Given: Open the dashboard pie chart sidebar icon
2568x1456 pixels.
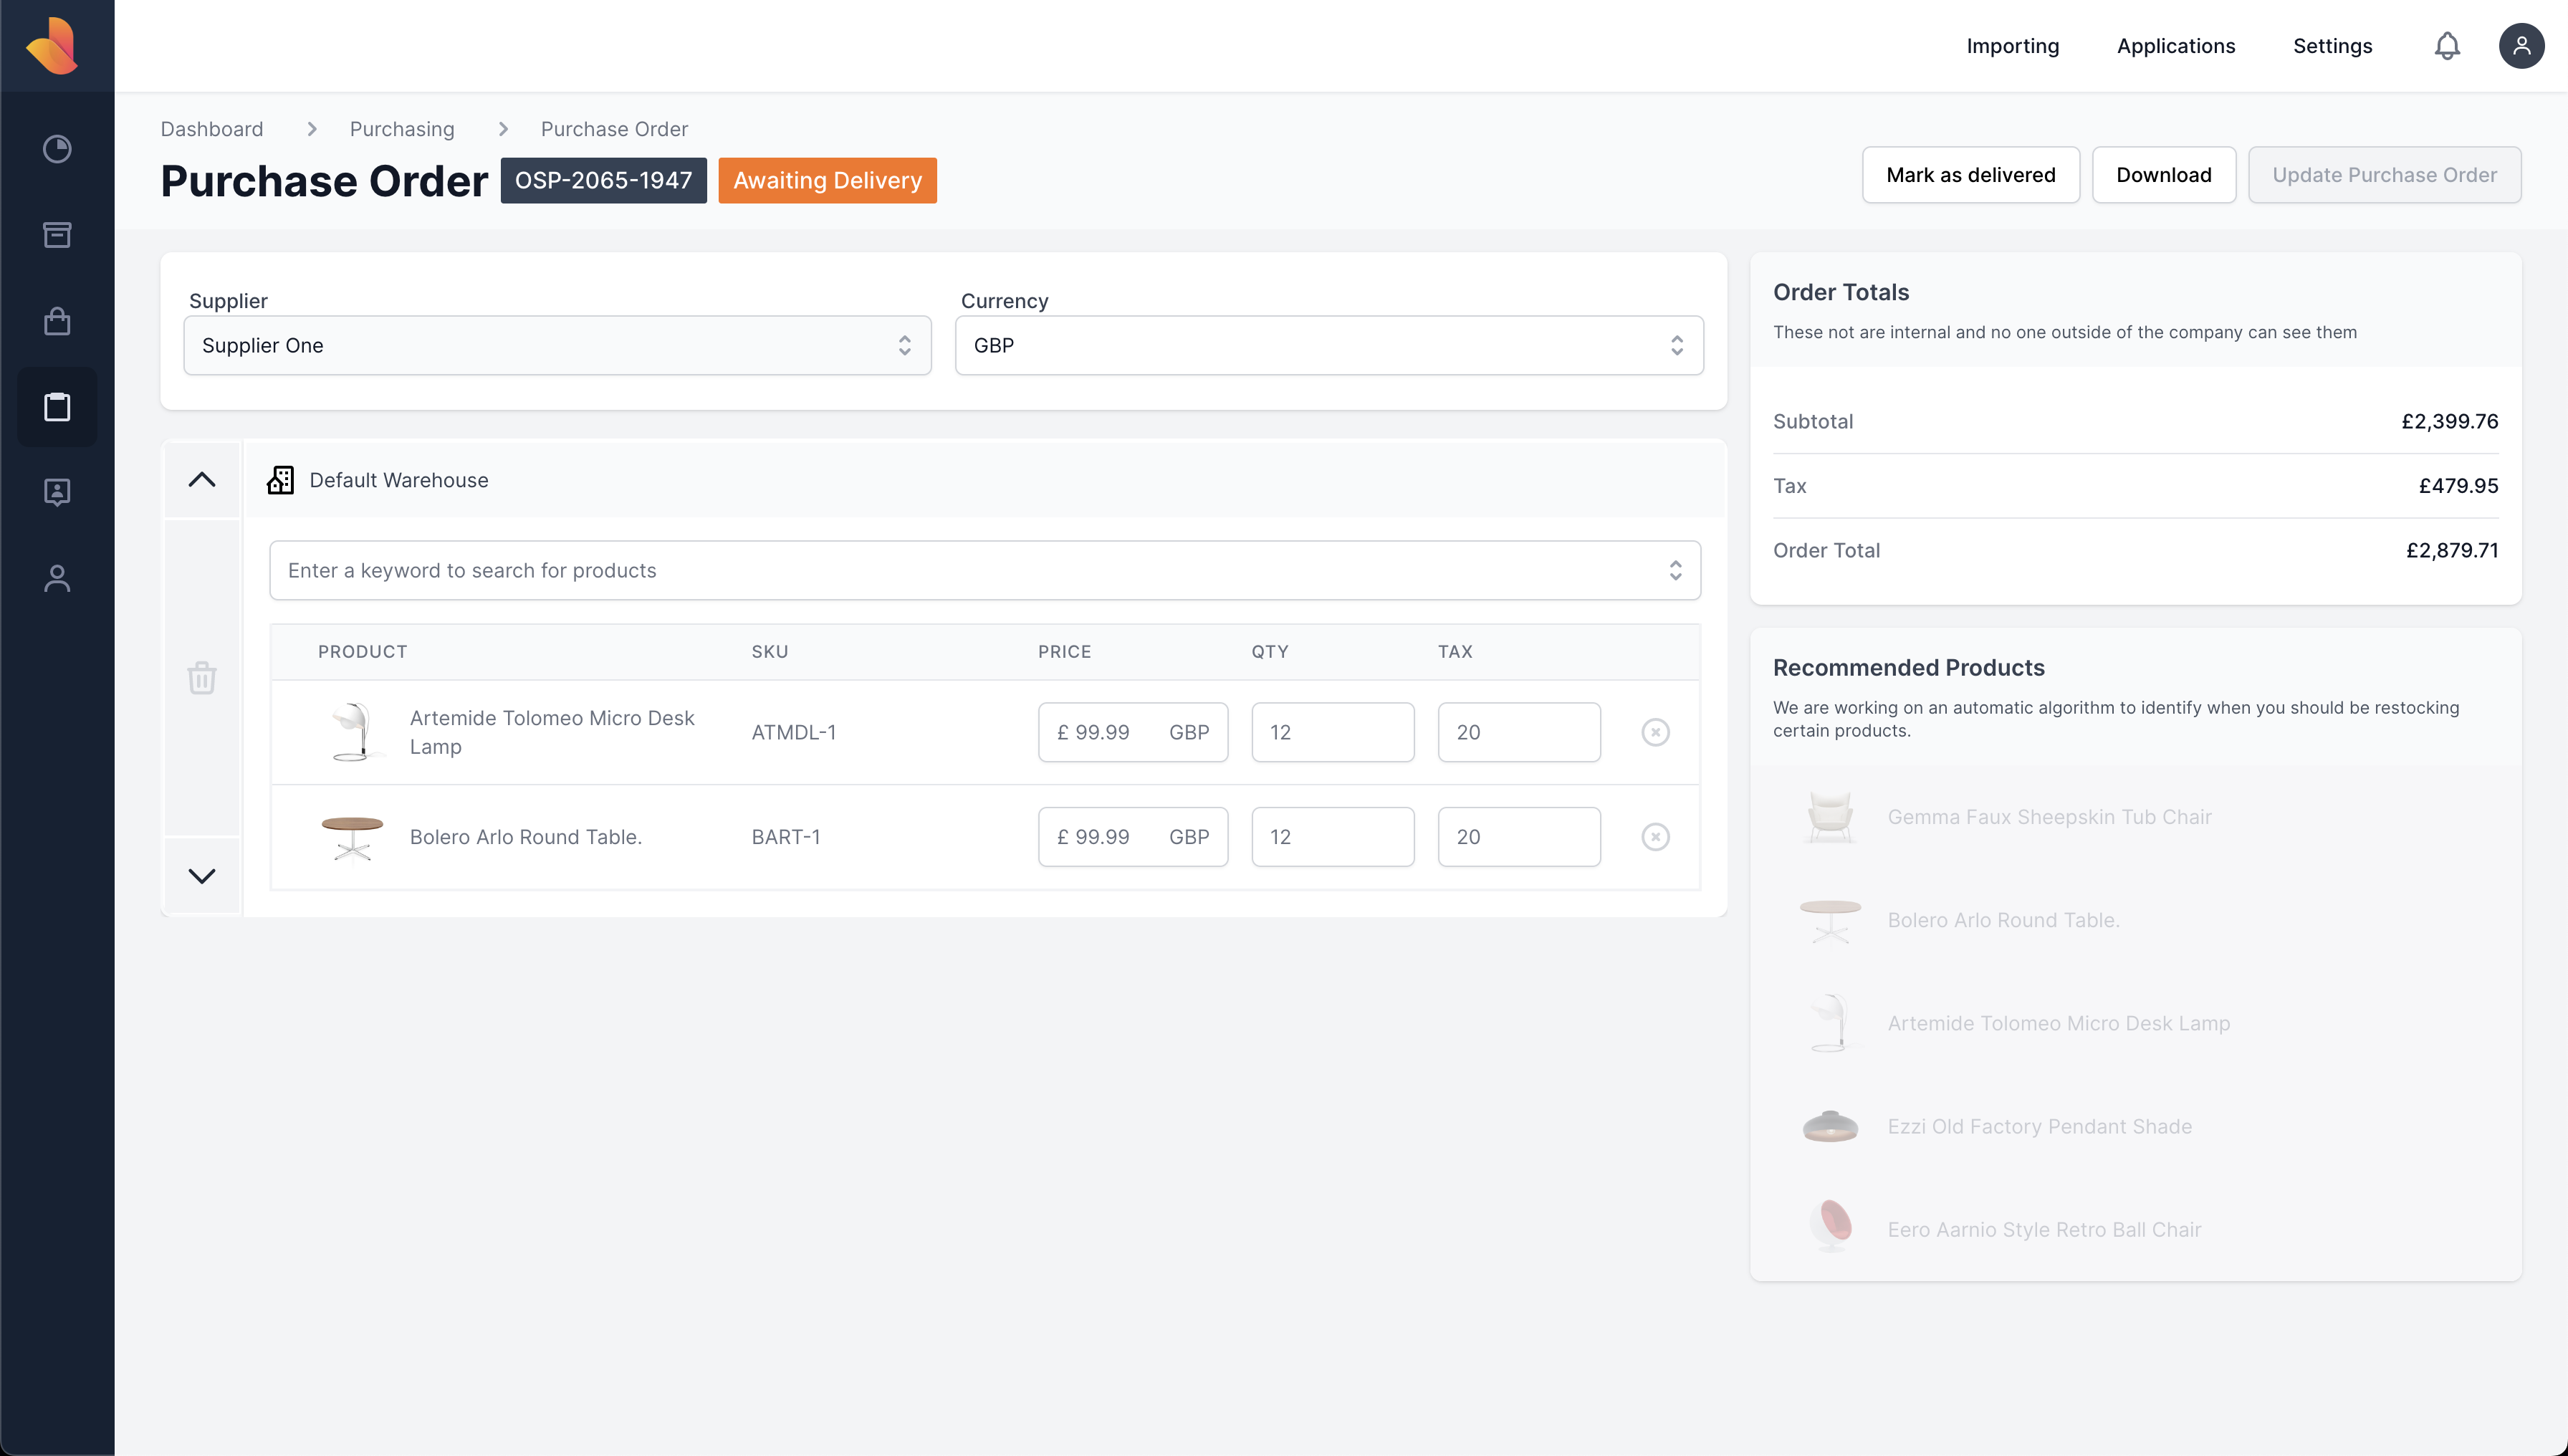Looking at the screenshot, I should tap(57, 149).
